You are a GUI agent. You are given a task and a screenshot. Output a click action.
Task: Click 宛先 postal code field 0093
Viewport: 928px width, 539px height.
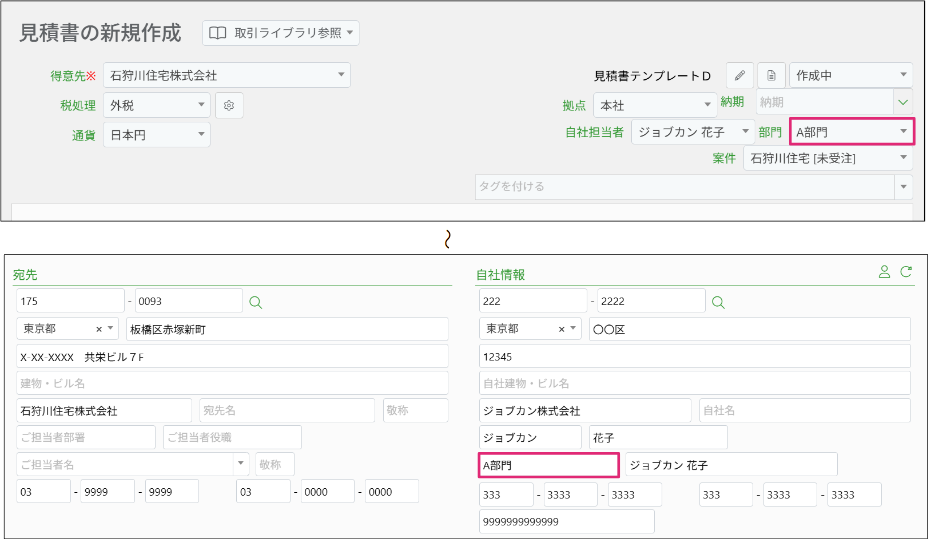click(189, 301)
